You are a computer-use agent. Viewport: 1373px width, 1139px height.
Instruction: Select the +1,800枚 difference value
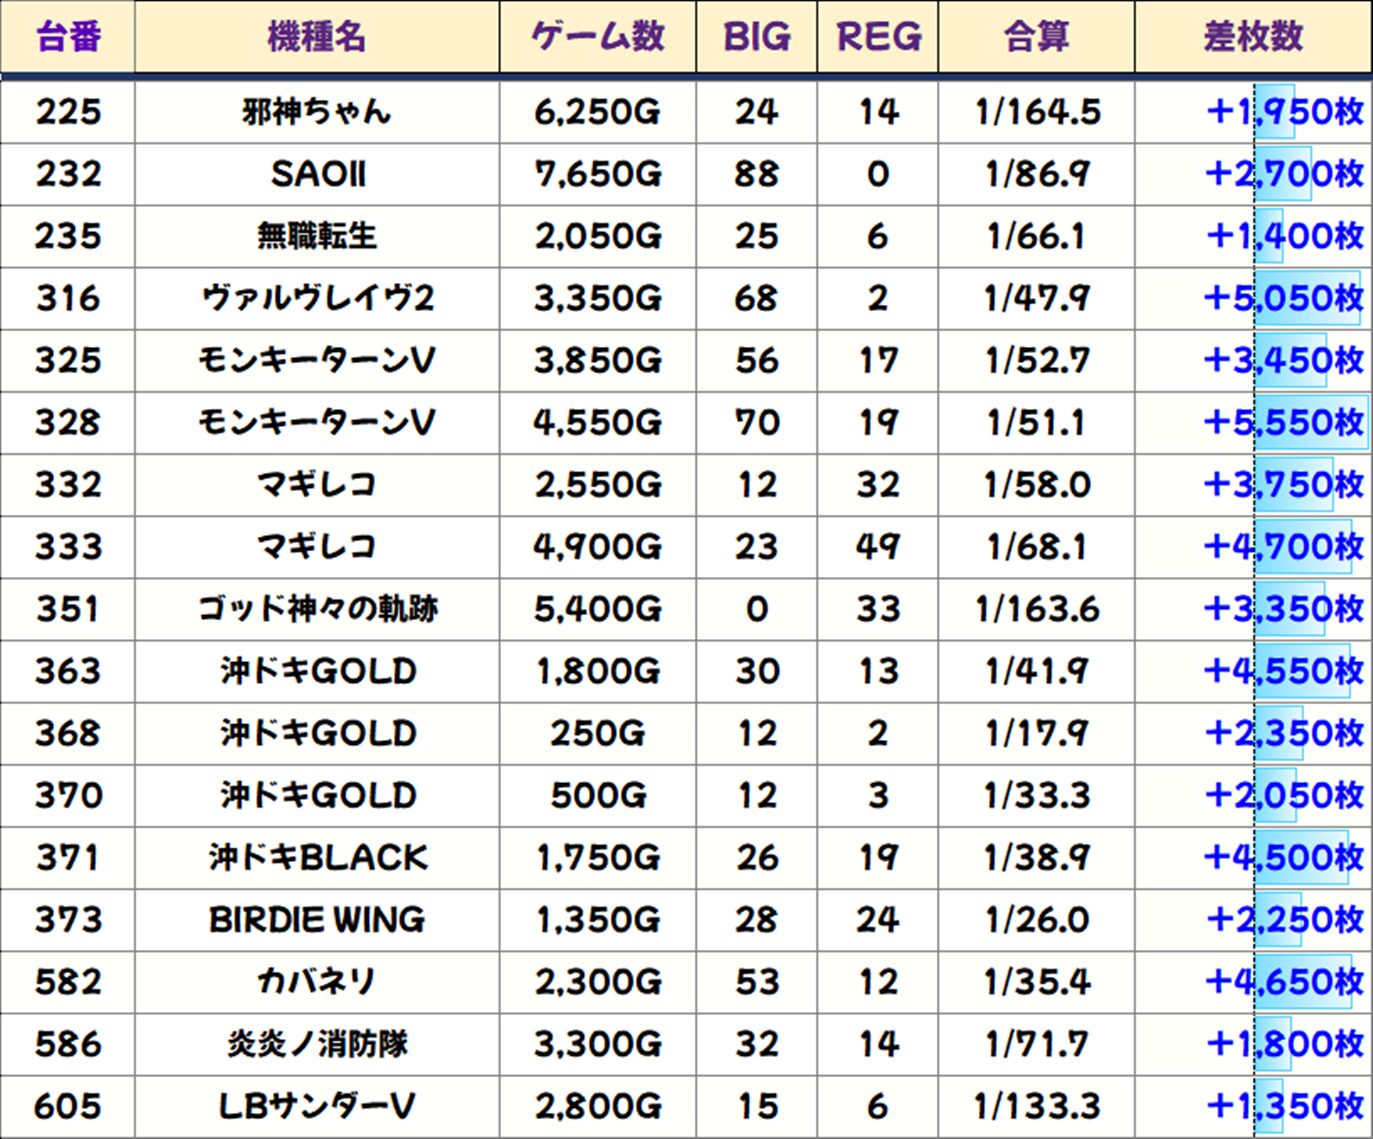click(x=1285, y=1044)
